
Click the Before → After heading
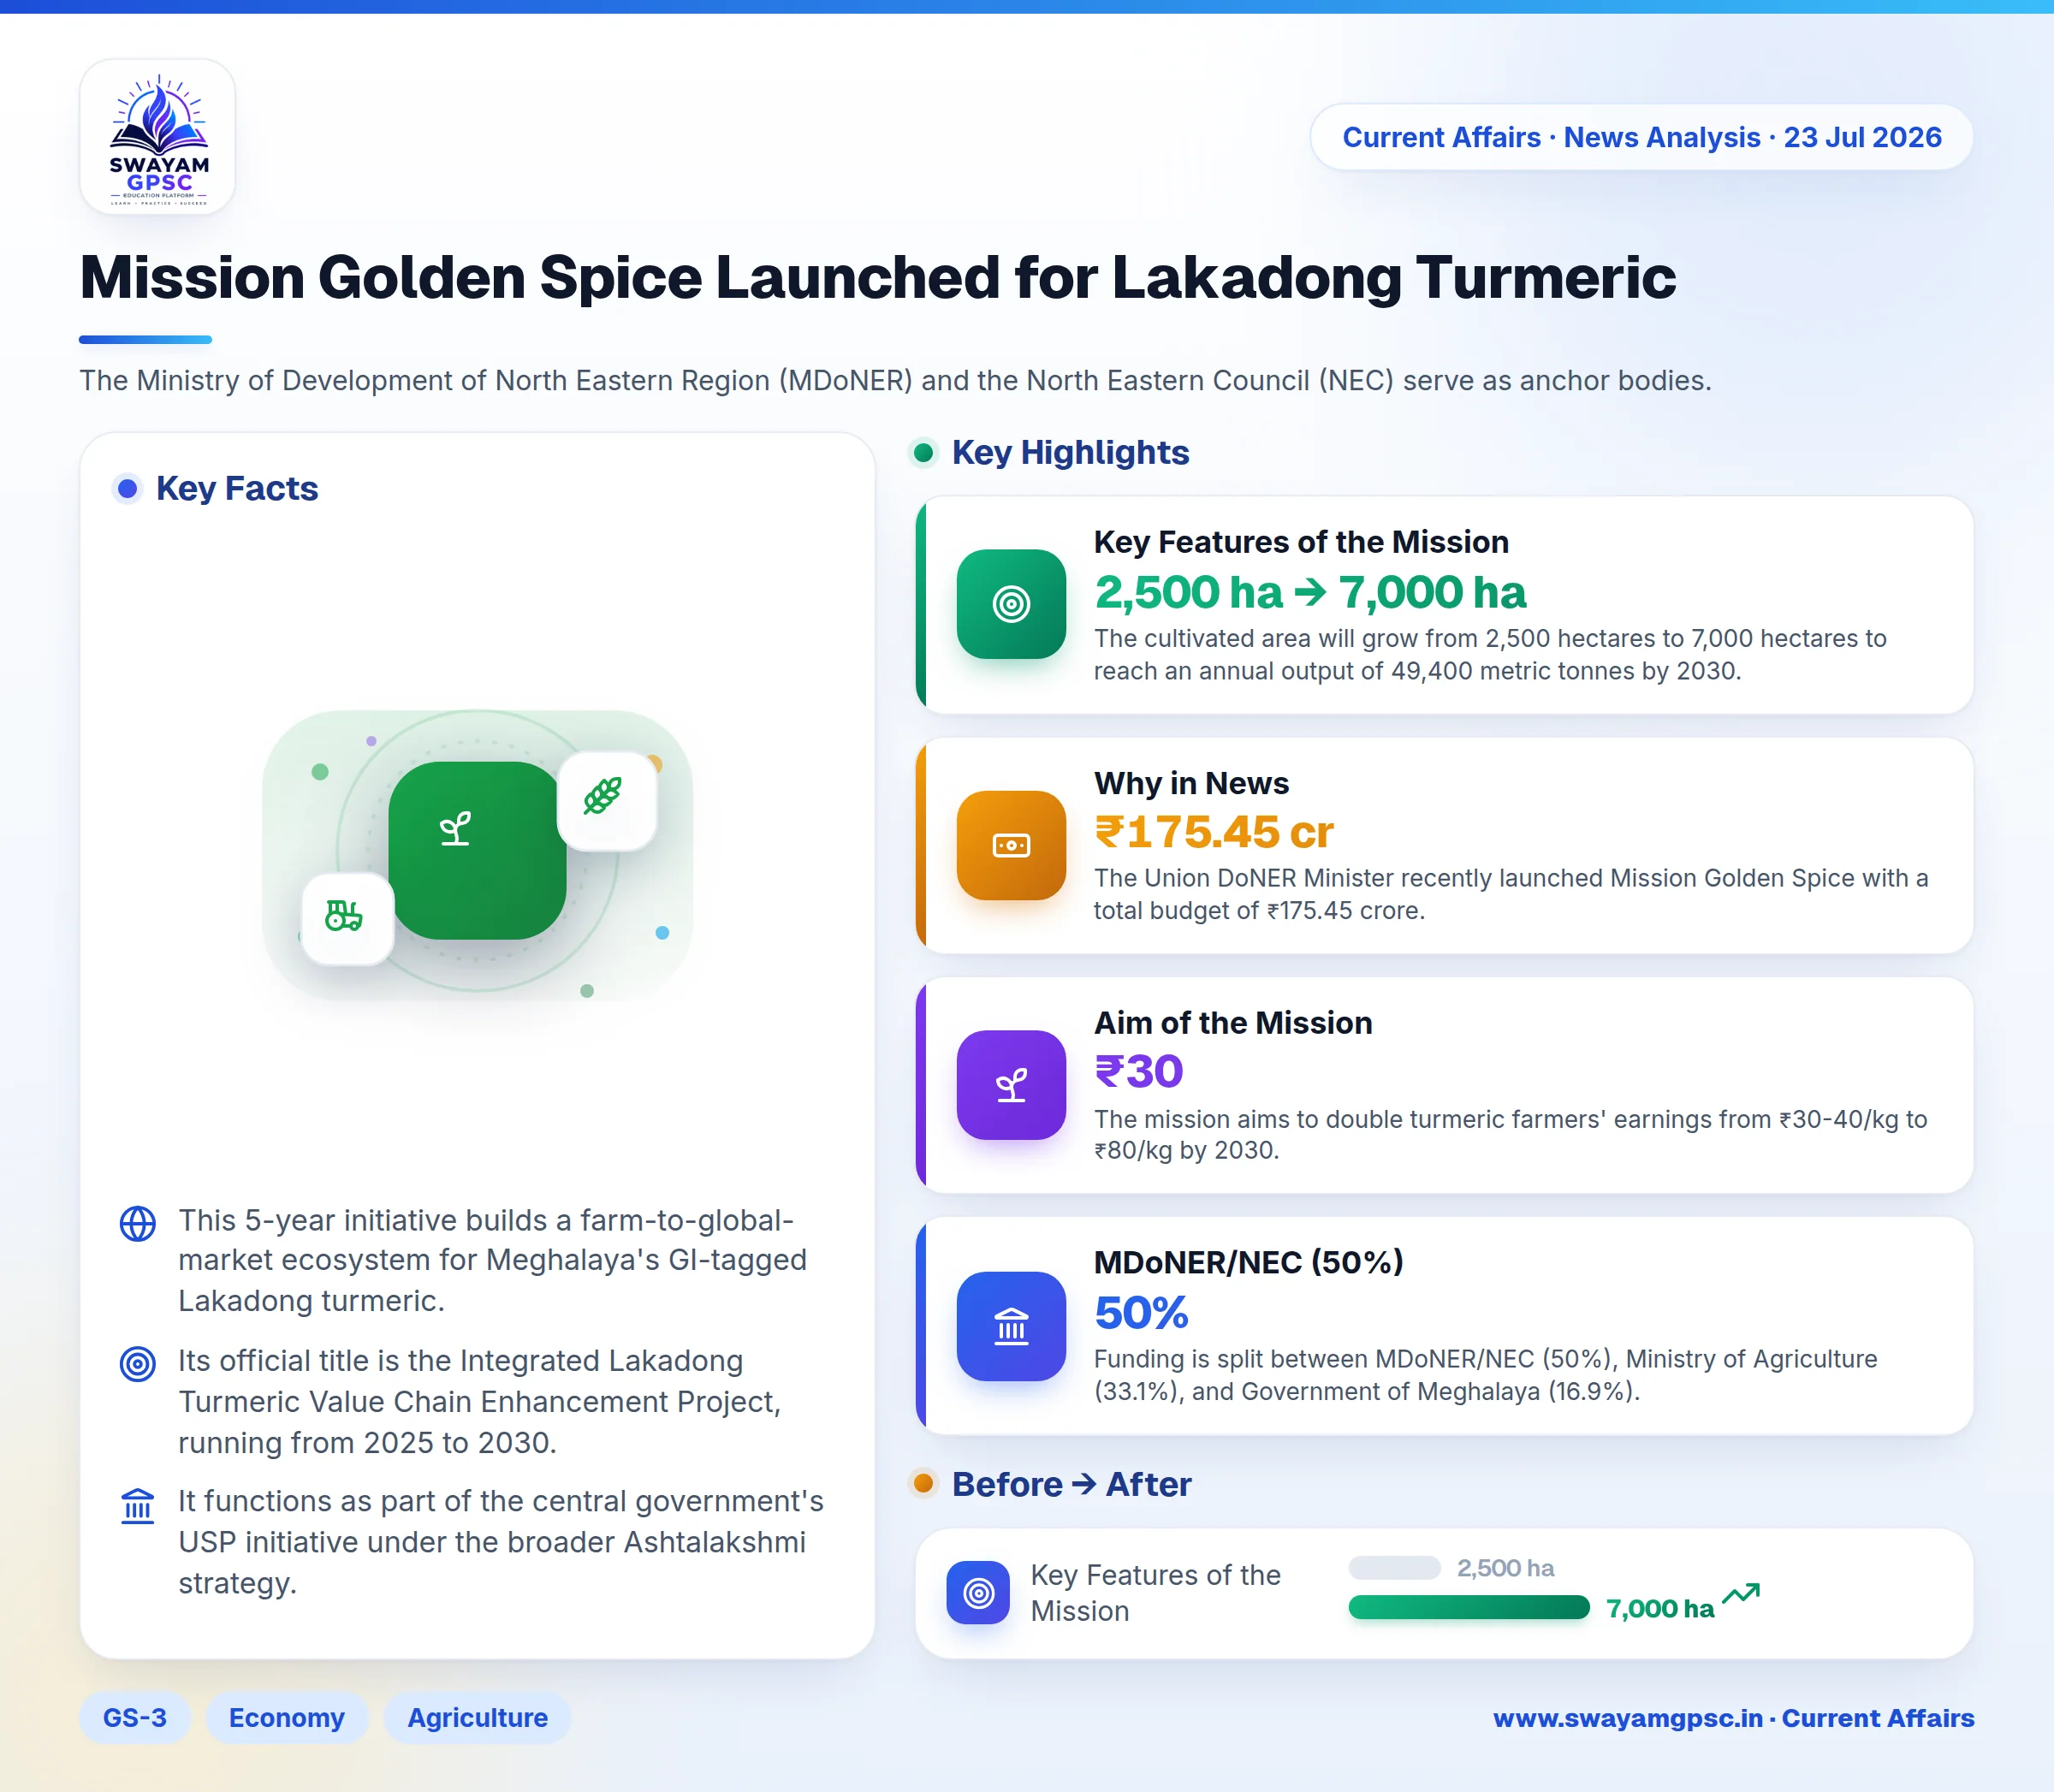tap(1071, 1484)
